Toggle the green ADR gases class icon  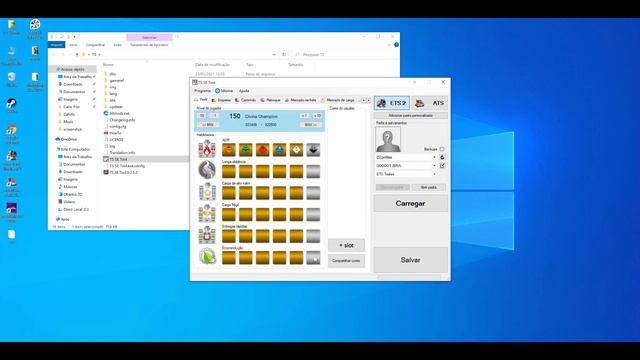[x=246, y=150]
